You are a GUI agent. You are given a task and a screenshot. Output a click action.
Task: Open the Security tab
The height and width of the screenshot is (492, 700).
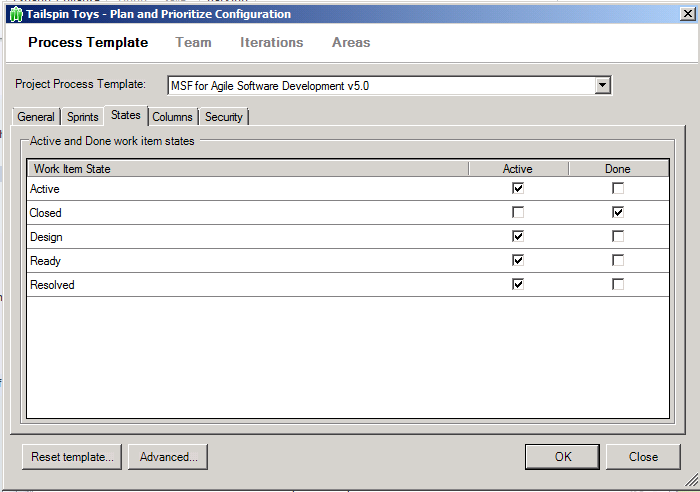tap(224, 117)
